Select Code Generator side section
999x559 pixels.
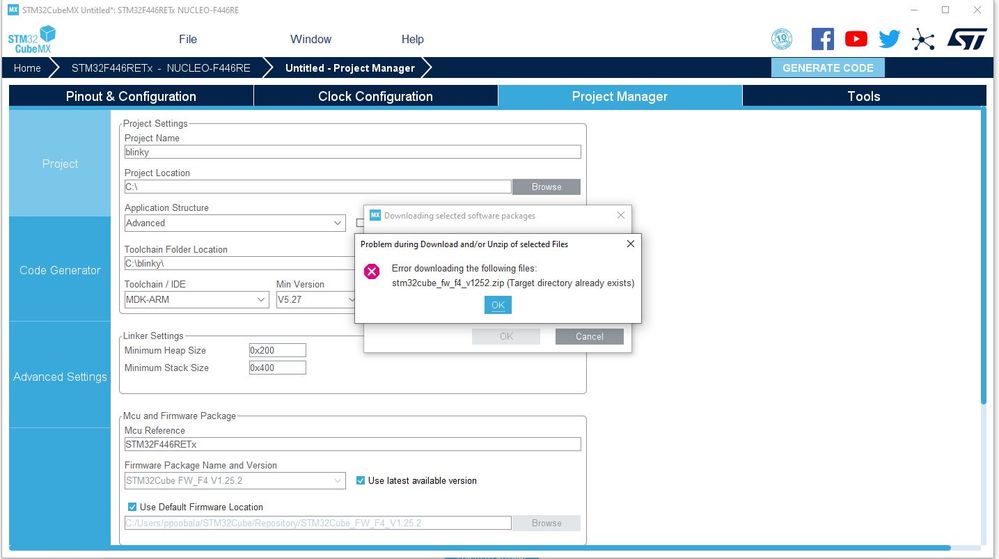pos(60,270)
